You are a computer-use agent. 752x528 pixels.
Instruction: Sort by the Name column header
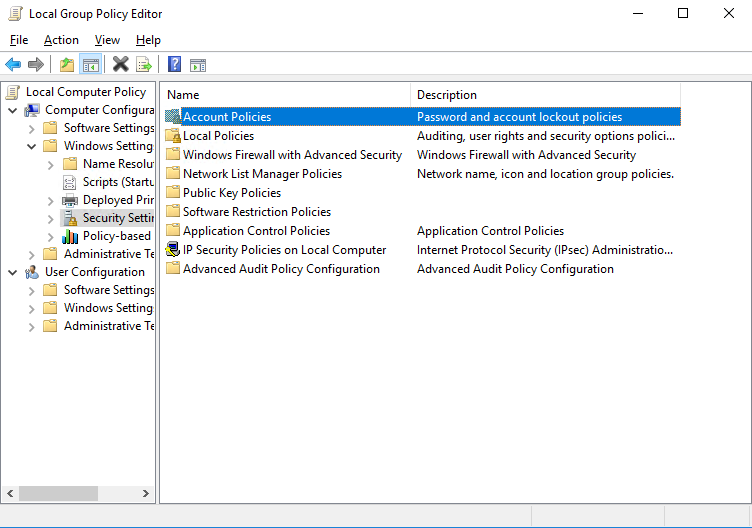point(285,95)
